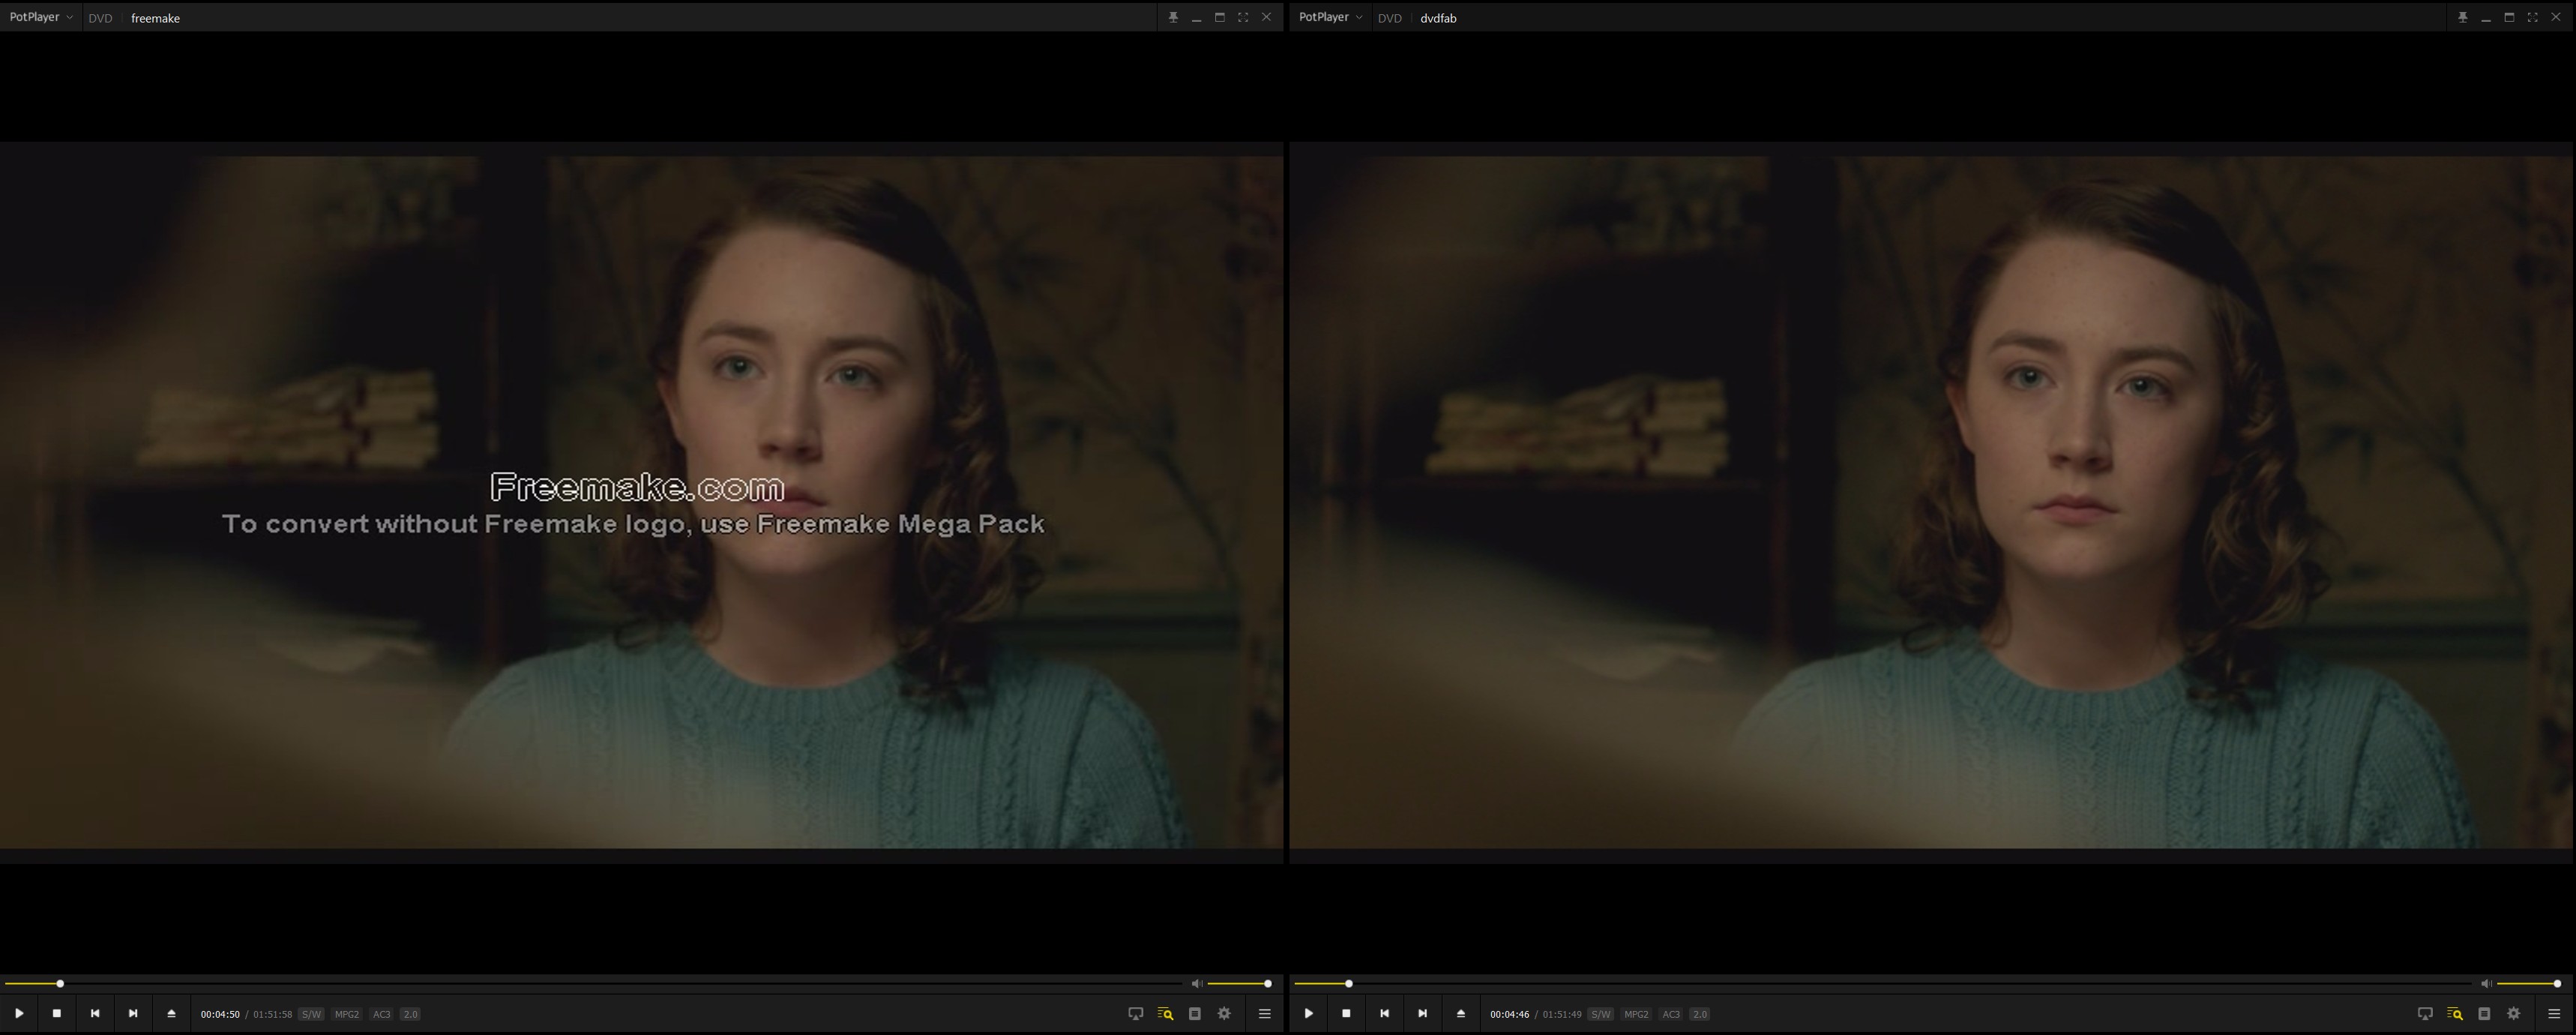Click the eject/open file icon in freemake player

pos(171,1013)
